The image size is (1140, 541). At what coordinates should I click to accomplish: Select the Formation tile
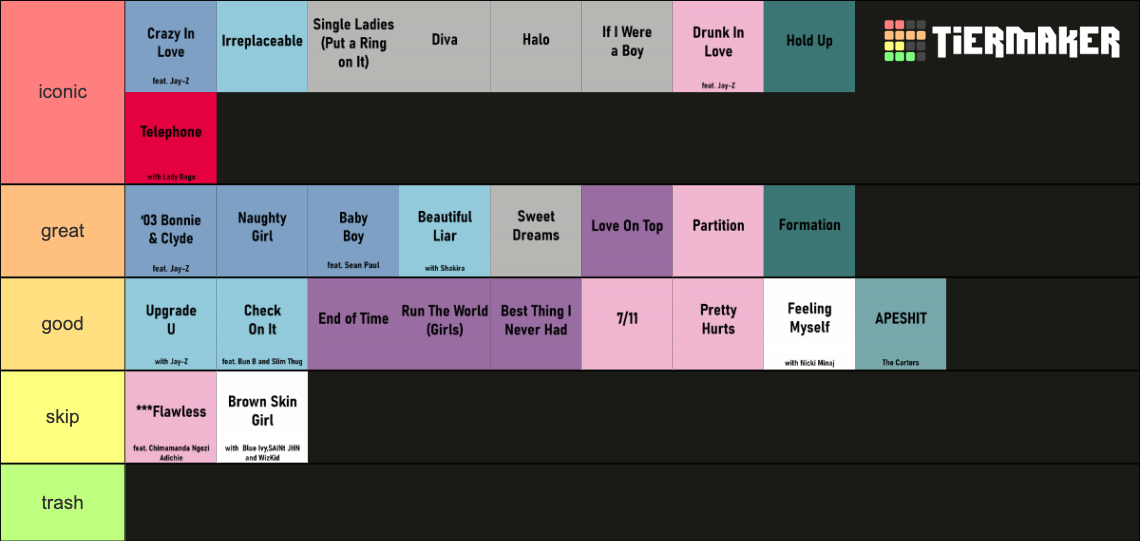[809, 231]
